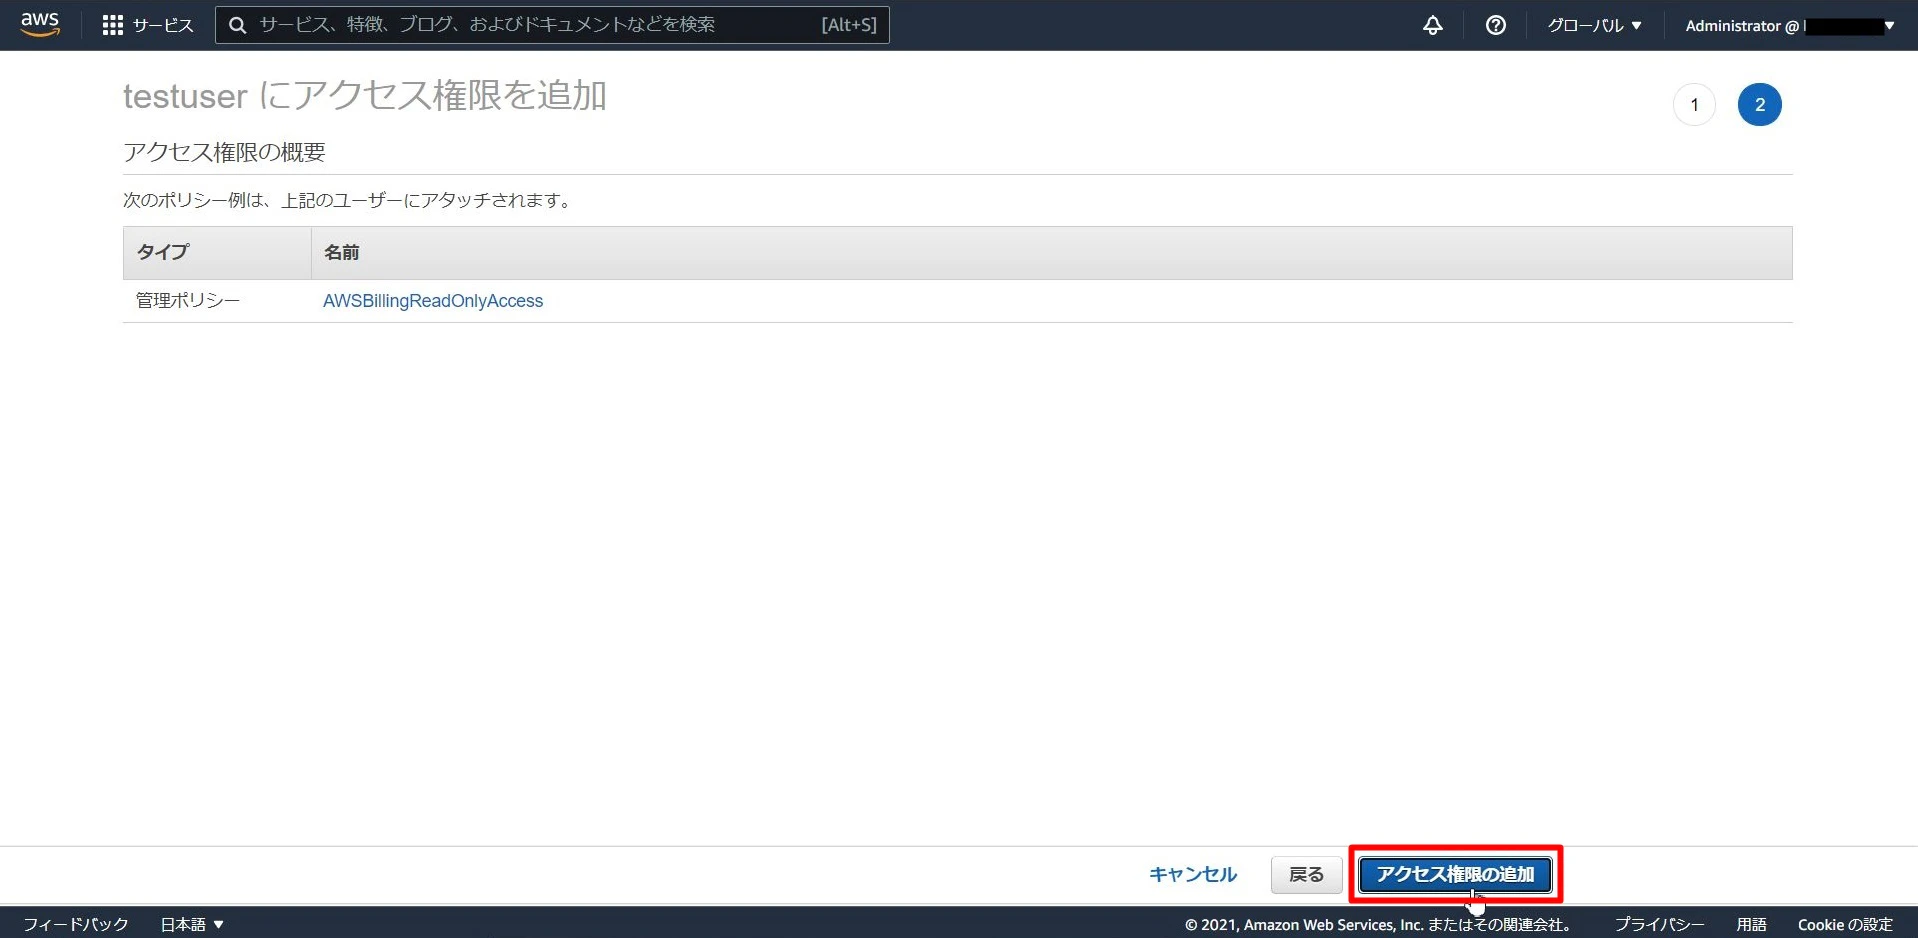Click the testuser にアクセス権限を追加 title
Image resolution: width=1918 pixels, height=938 pixels.
pyautogui.click(x=365, y=96)
